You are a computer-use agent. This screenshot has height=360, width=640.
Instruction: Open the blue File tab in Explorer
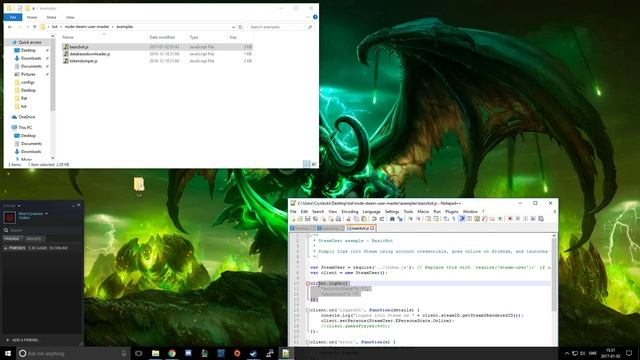tap(13, 17)
